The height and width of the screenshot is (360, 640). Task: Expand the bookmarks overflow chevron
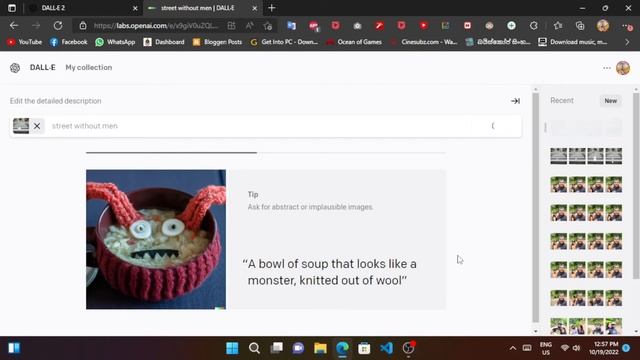[627, 42]
